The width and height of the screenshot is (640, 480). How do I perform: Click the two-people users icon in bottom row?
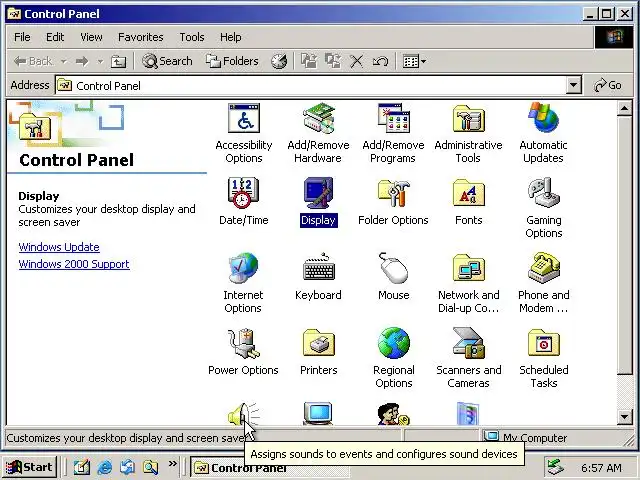[393, 414]
